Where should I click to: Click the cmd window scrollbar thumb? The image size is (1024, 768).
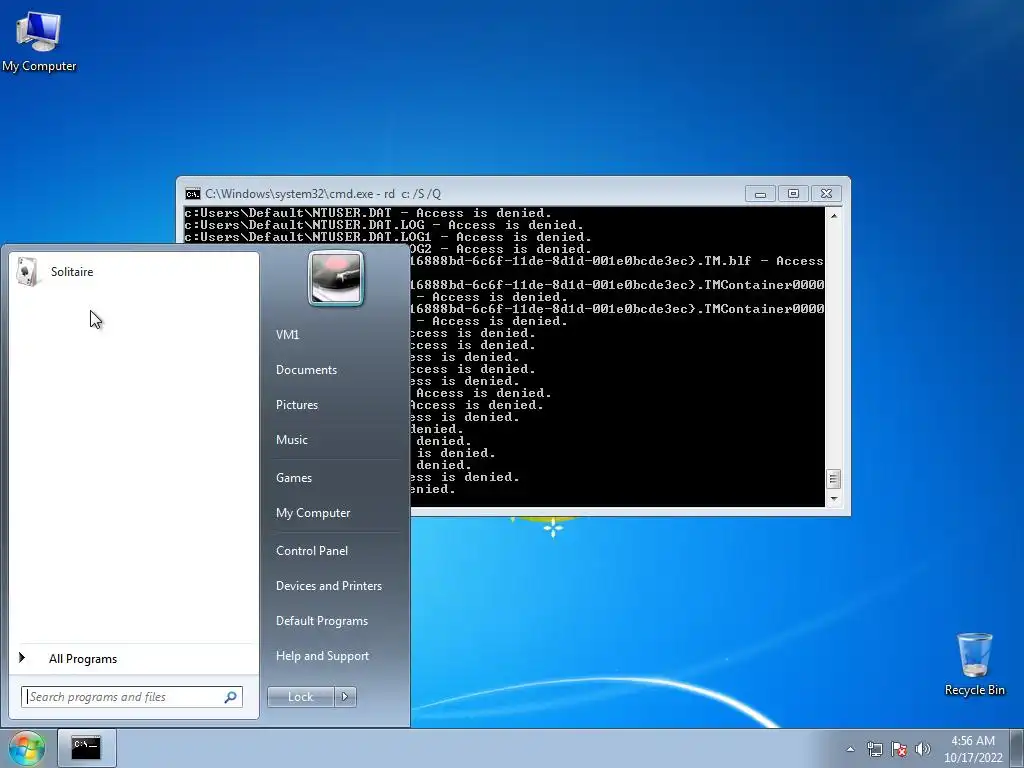pos(833,479)
